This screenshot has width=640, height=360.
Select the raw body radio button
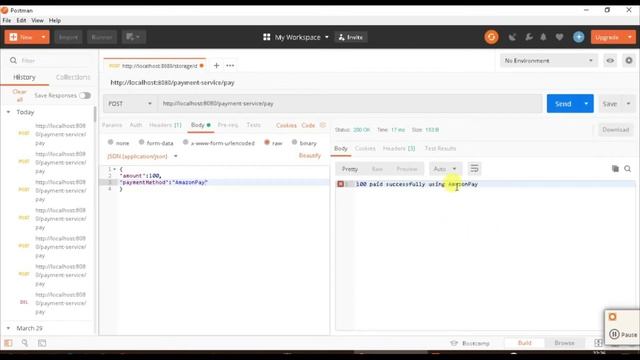pos(267,142)
